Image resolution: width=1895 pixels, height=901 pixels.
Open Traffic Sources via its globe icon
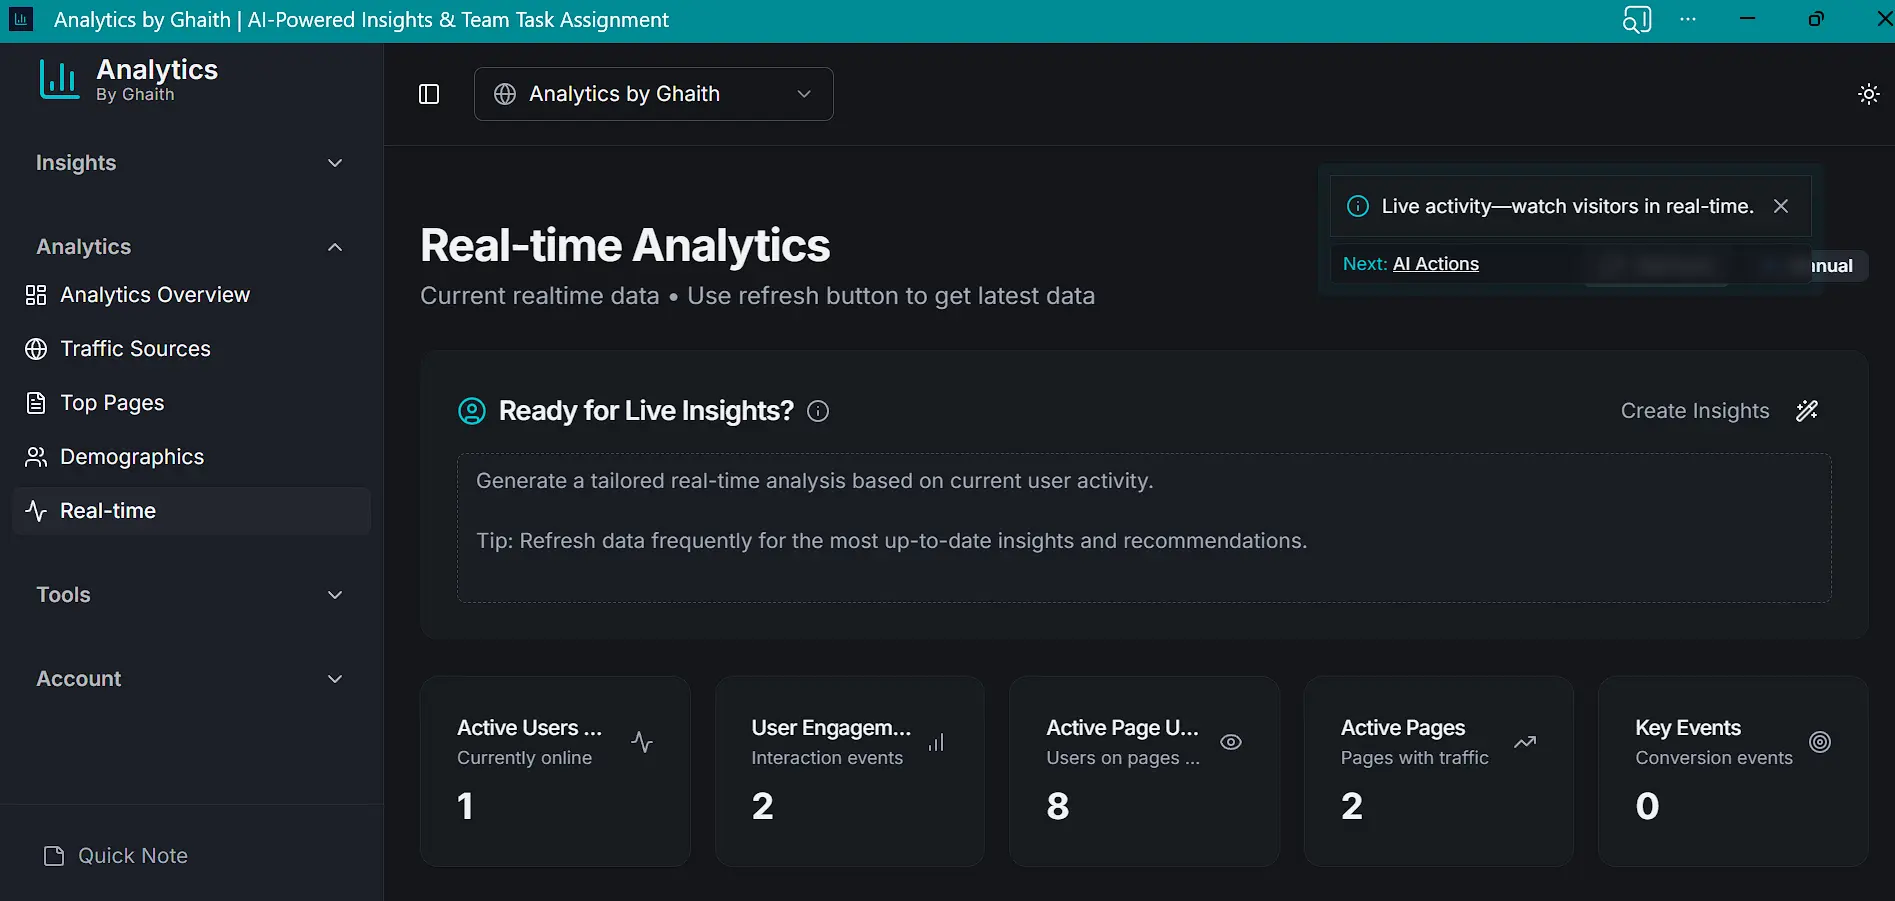pos(36,349)
